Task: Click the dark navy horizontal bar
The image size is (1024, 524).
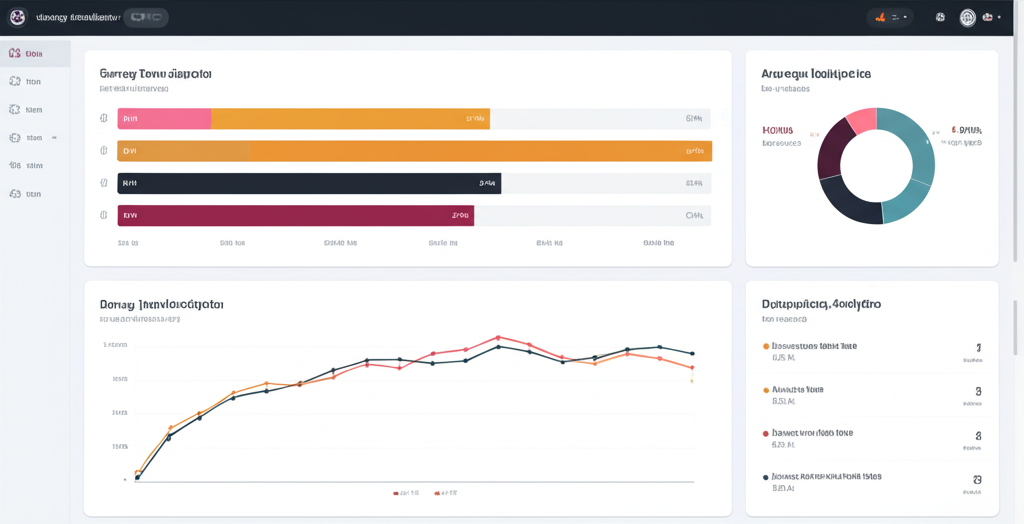Action: point(309,183)
